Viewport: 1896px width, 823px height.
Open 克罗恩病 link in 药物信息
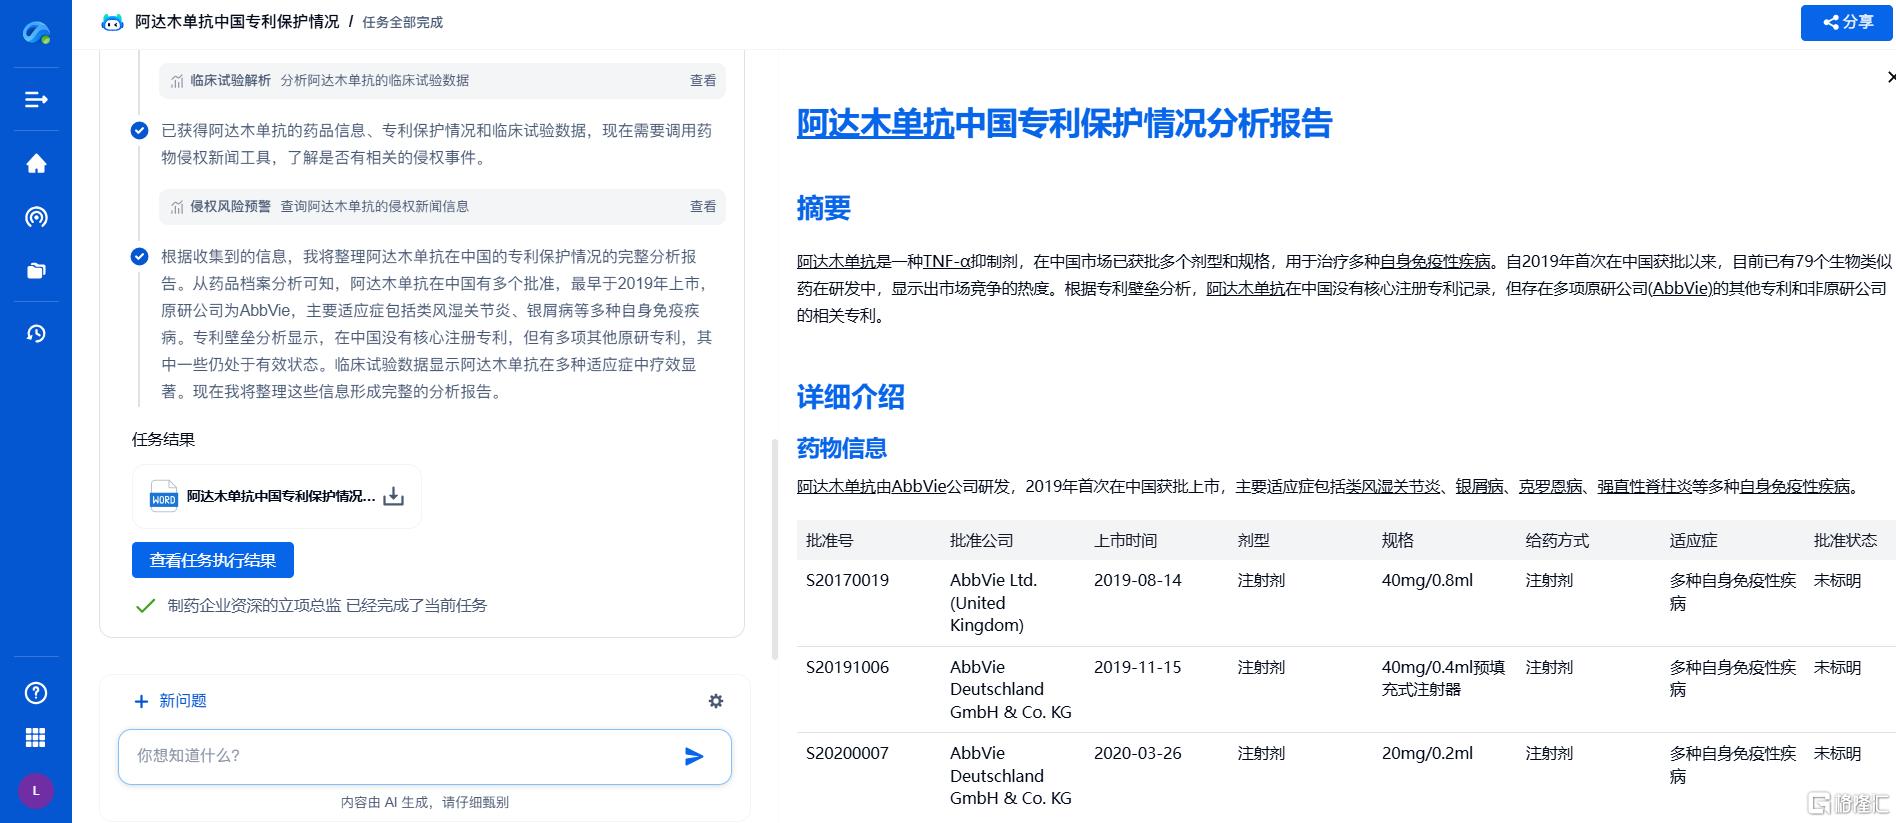tap(1550, 487)
